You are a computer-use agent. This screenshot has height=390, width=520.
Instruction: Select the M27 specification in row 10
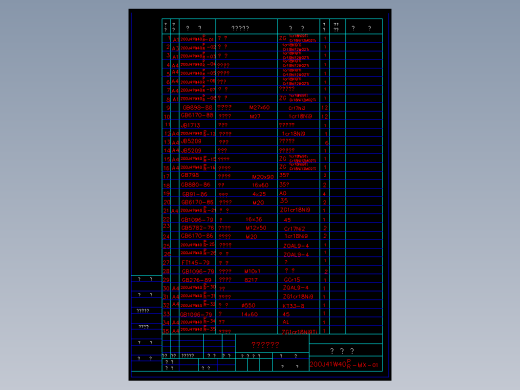pos(255,116)
